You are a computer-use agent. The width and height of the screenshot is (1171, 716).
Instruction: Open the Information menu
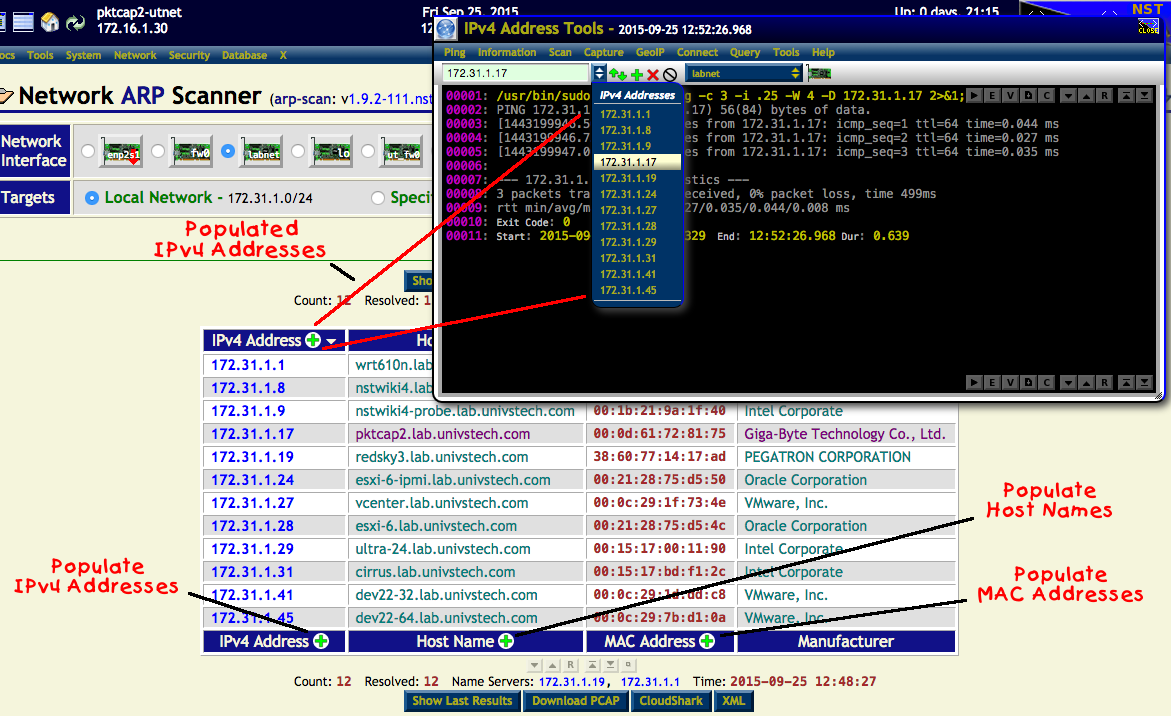click(507, 52)
